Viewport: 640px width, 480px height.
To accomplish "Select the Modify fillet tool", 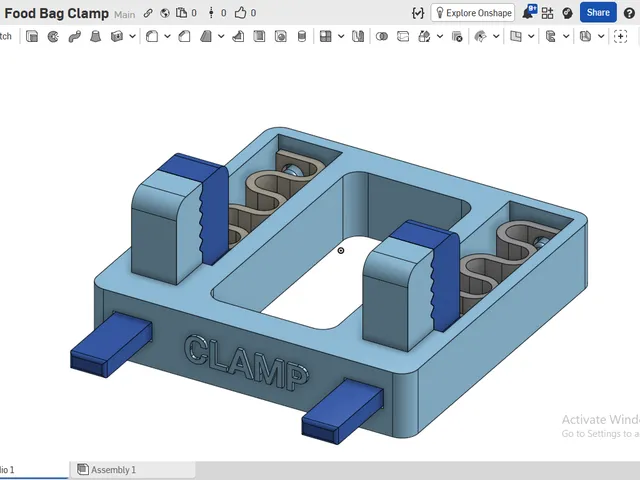I will 480,37.
